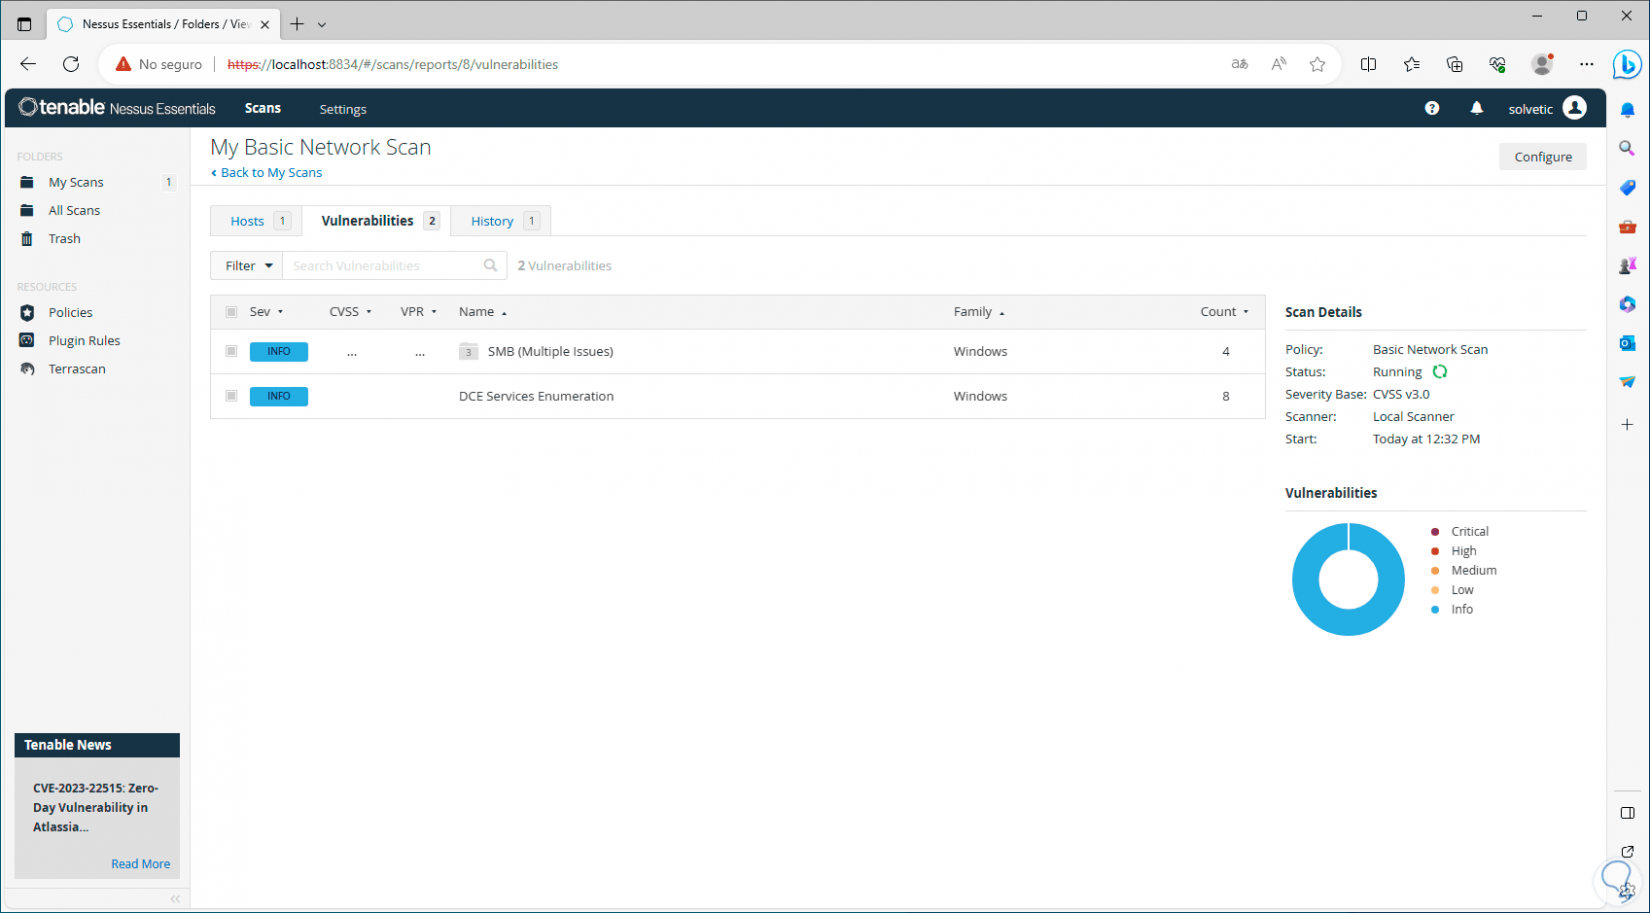Click the My Scans folder icon
This screenshot has height=913, width=1650.
[27, 182]
